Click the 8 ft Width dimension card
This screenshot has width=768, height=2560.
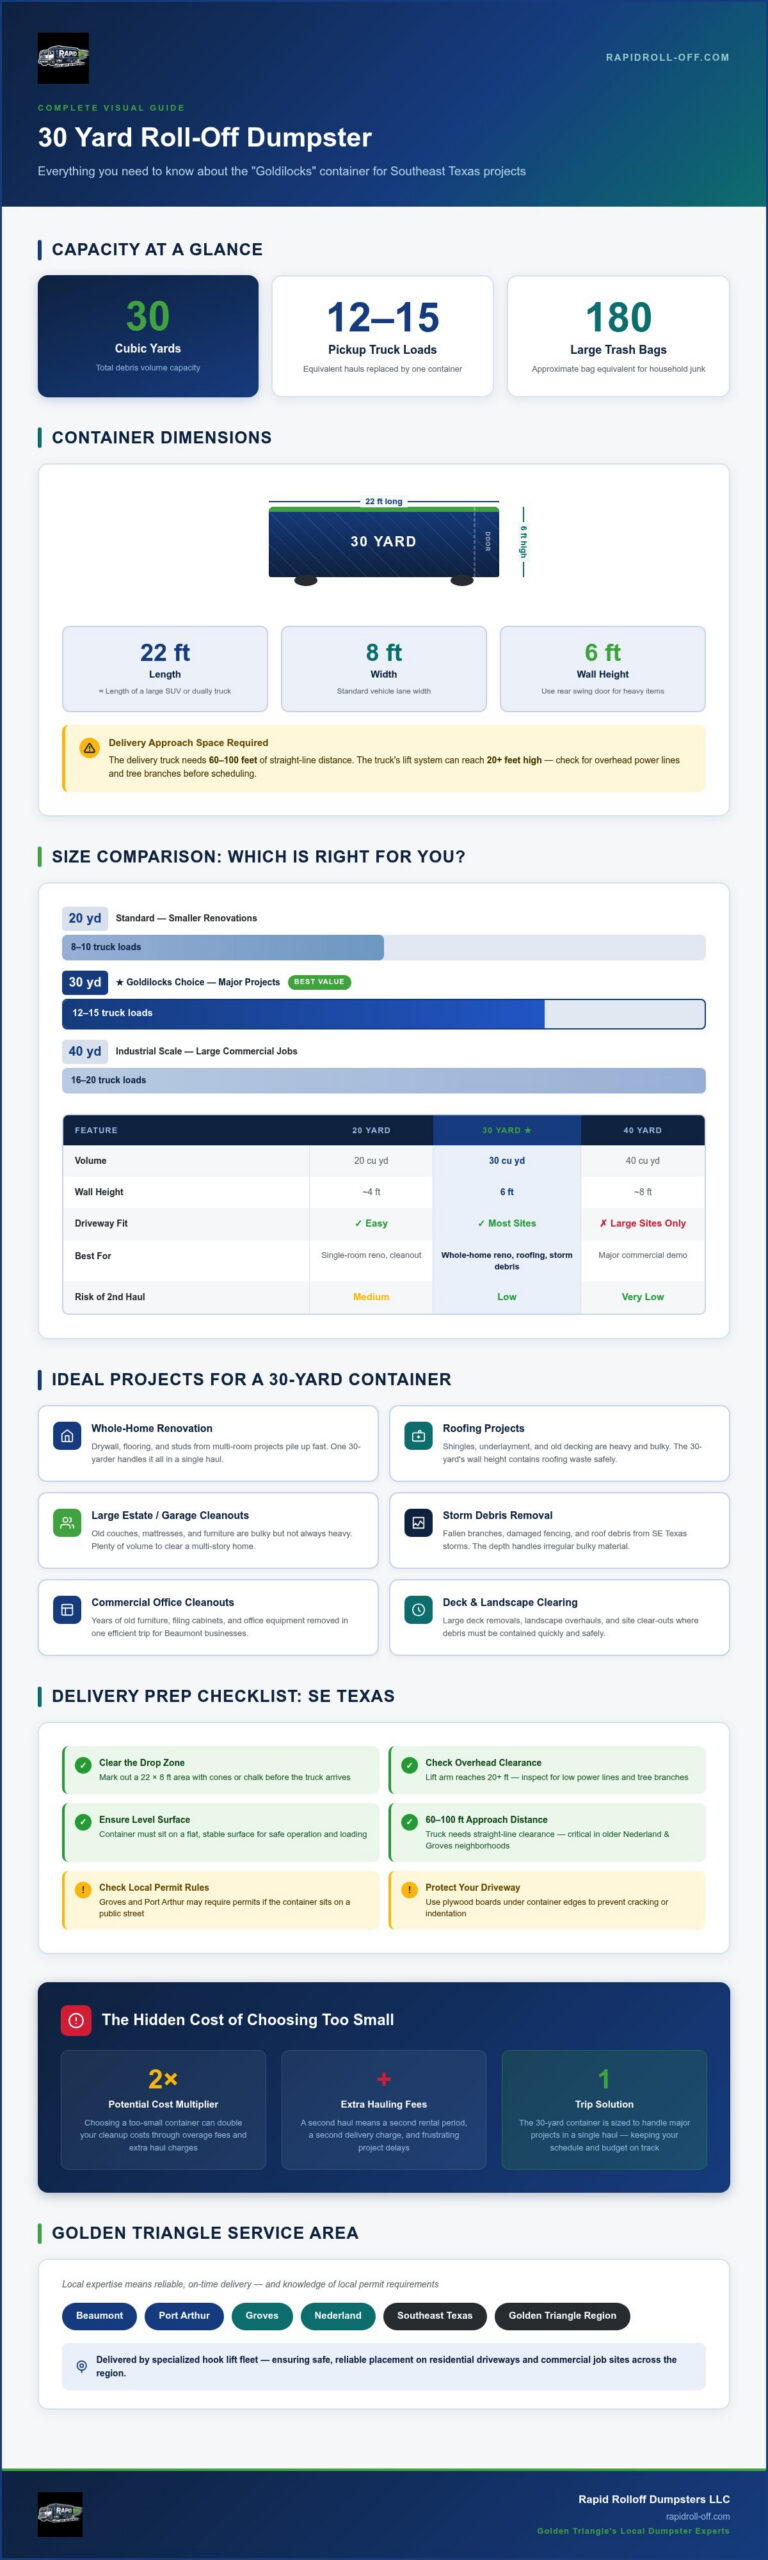coord(384,669)
